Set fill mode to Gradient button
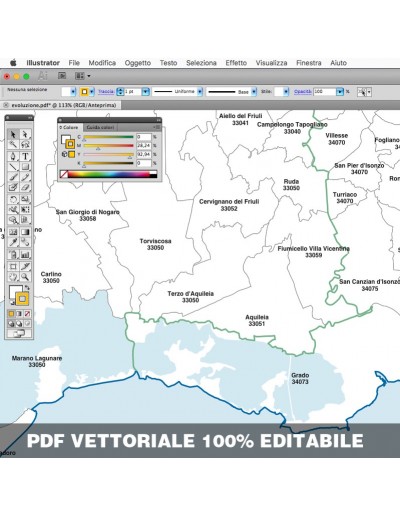 (x=19, y=314)
